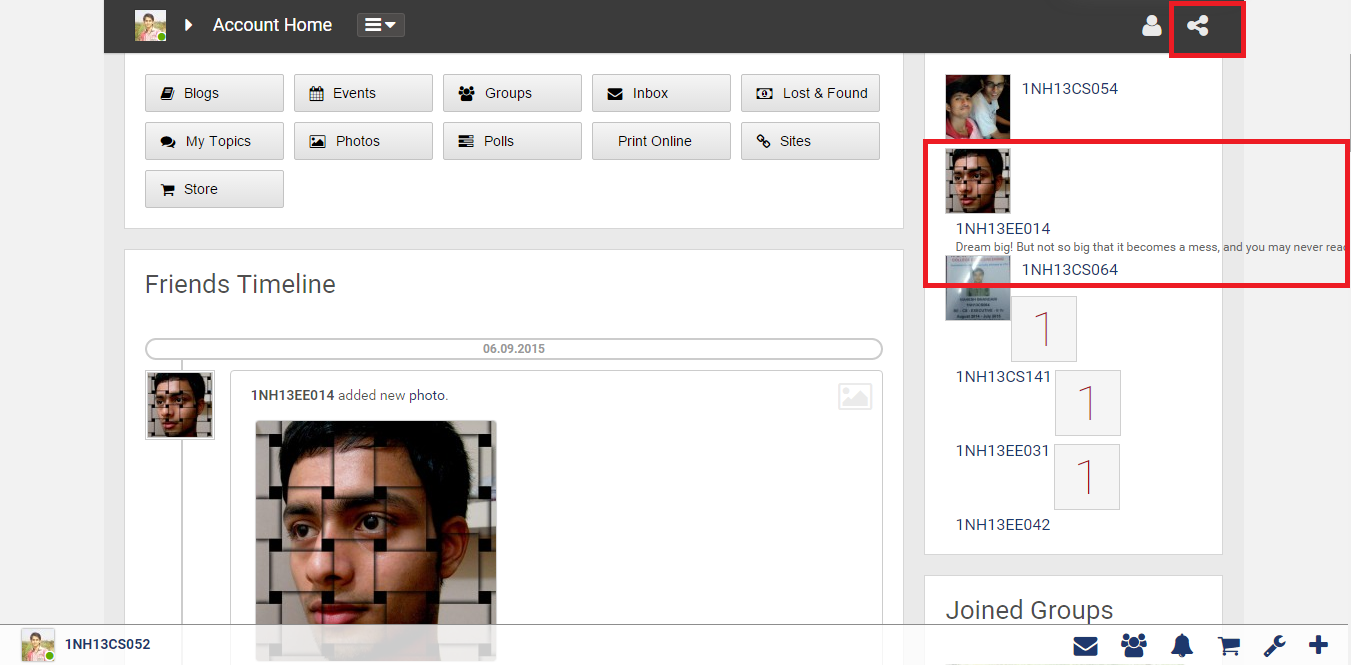Click the plus icon in bottom bar
The image size is (1351, 665).
pyautogui.click(x=1319, y=646)
